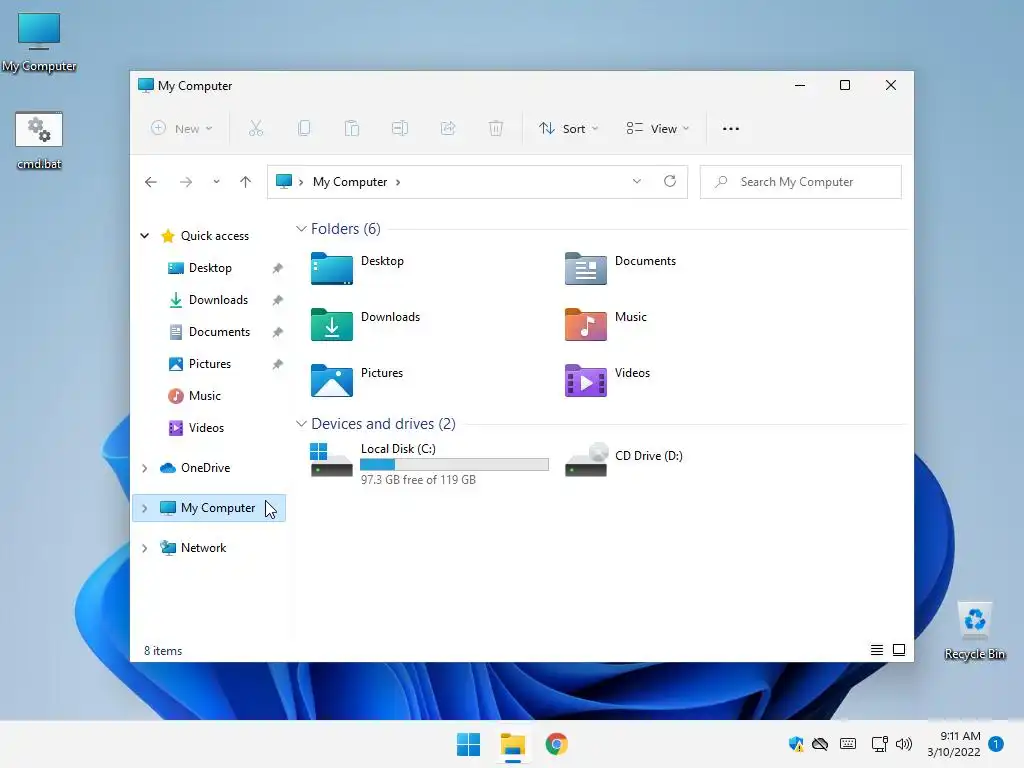The width and height of the screenshot is (1024, 768).
Task: Go back with the left arrow
Action: 151,182
